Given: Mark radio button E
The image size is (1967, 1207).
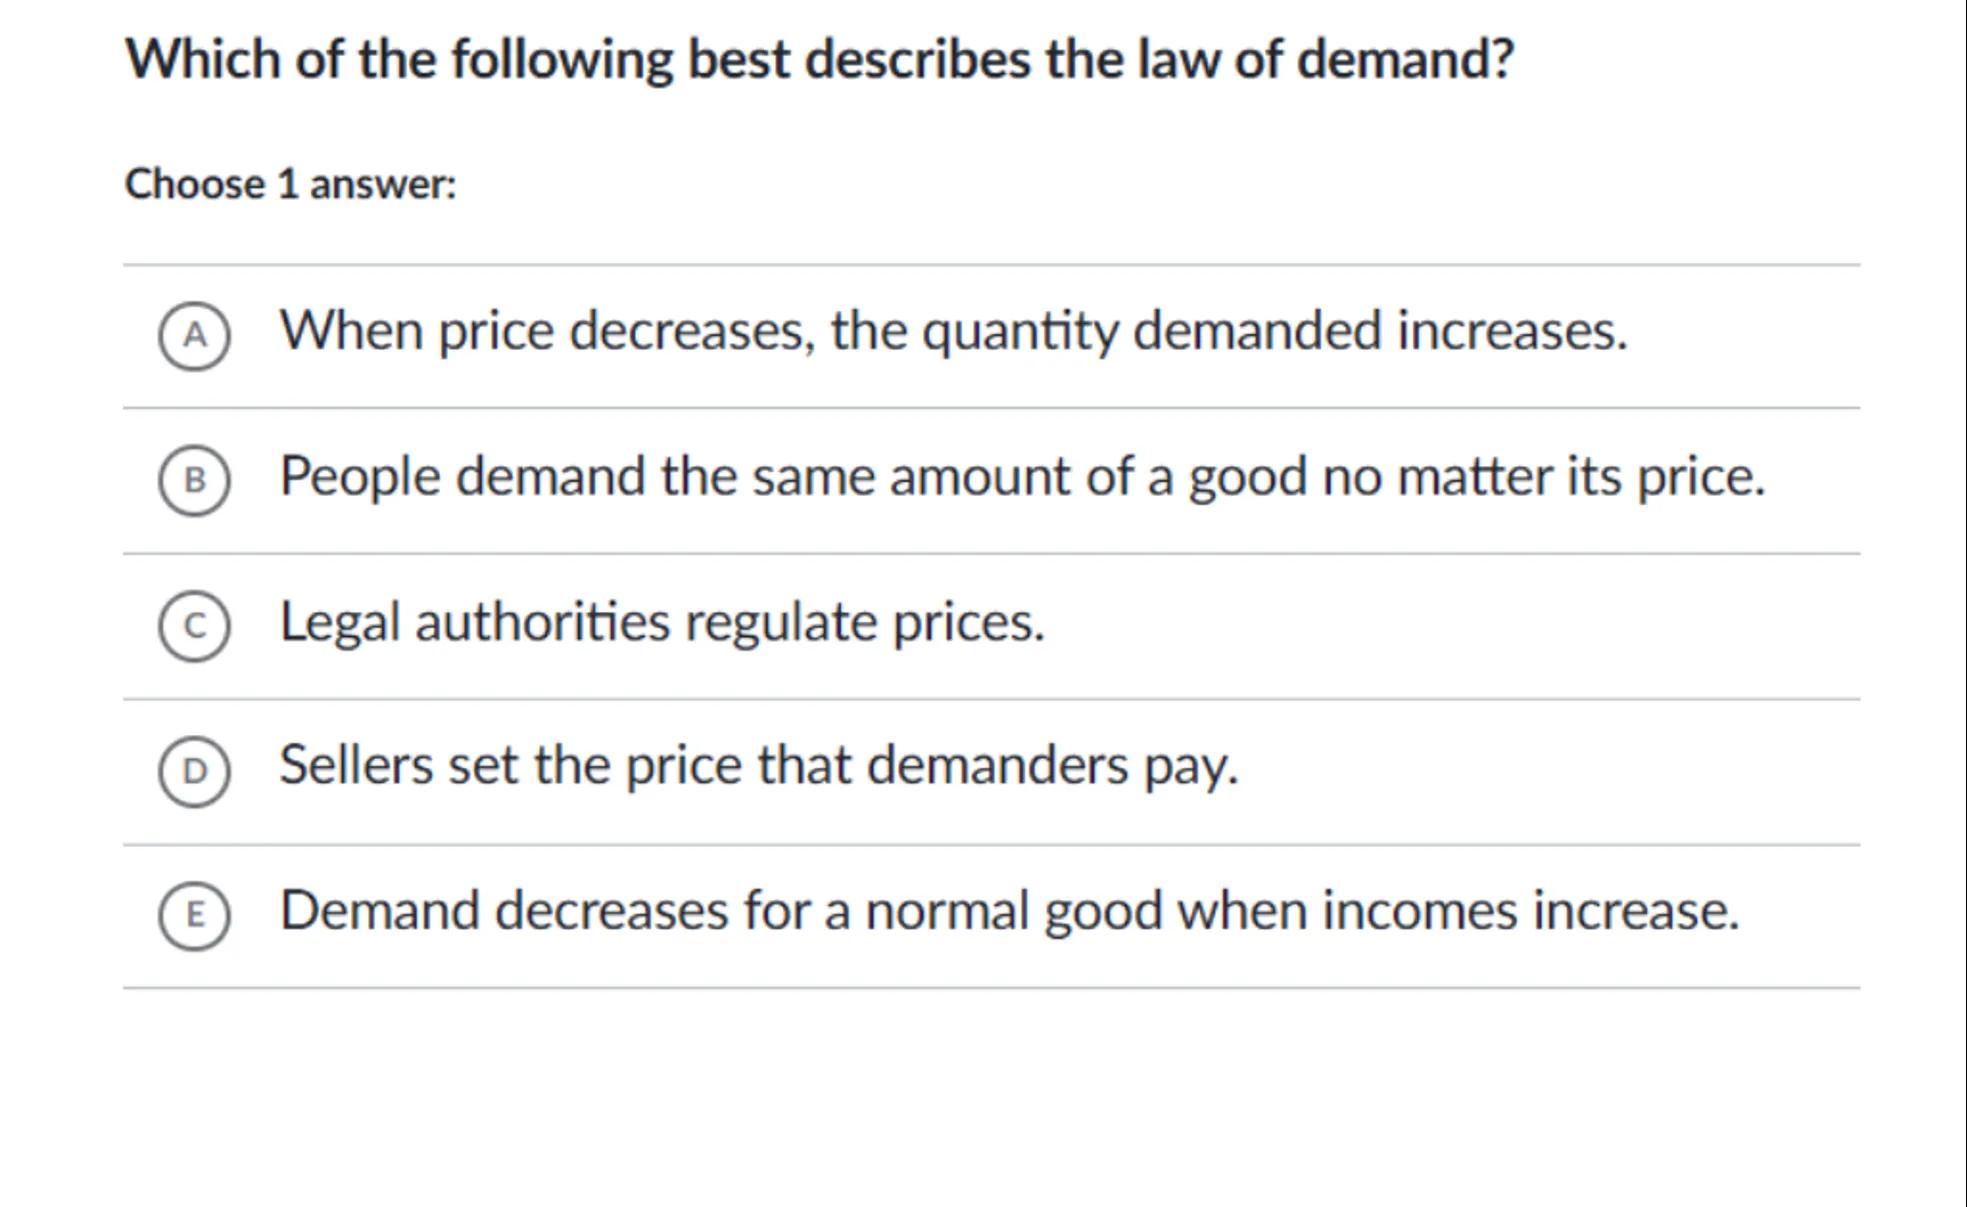Looking at the screenshot, I should click(194, 915).
